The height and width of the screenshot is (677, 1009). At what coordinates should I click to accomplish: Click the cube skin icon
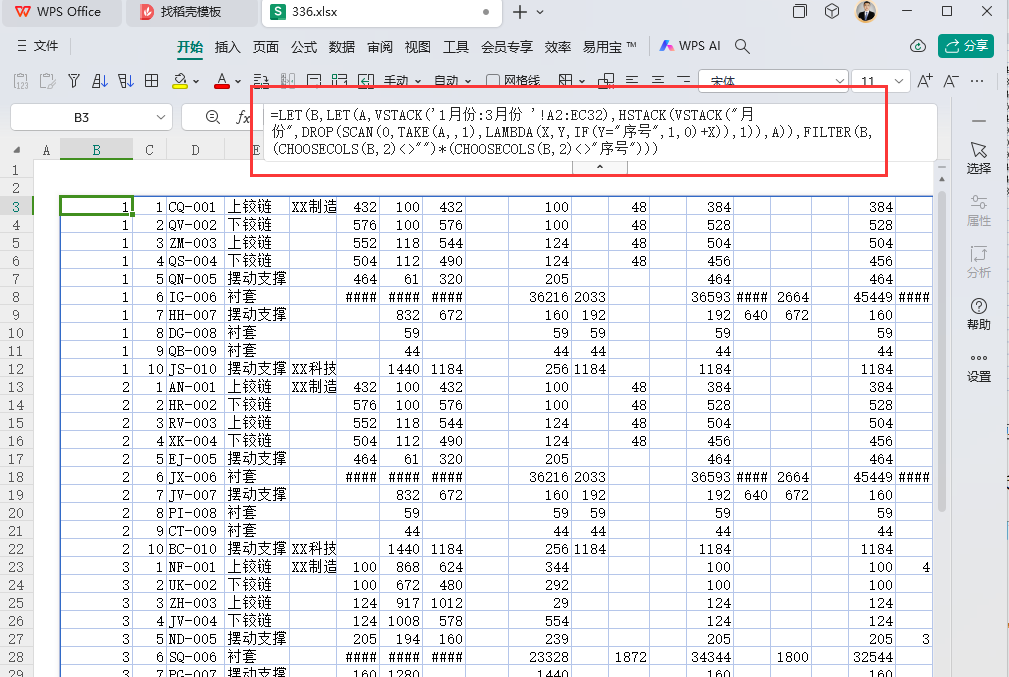tap(832, 11)
